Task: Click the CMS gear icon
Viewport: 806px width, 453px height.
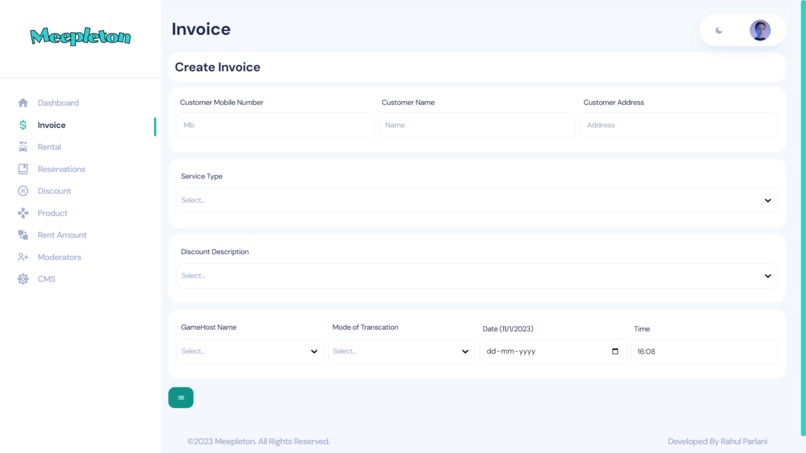Action: tap(23, 279)
